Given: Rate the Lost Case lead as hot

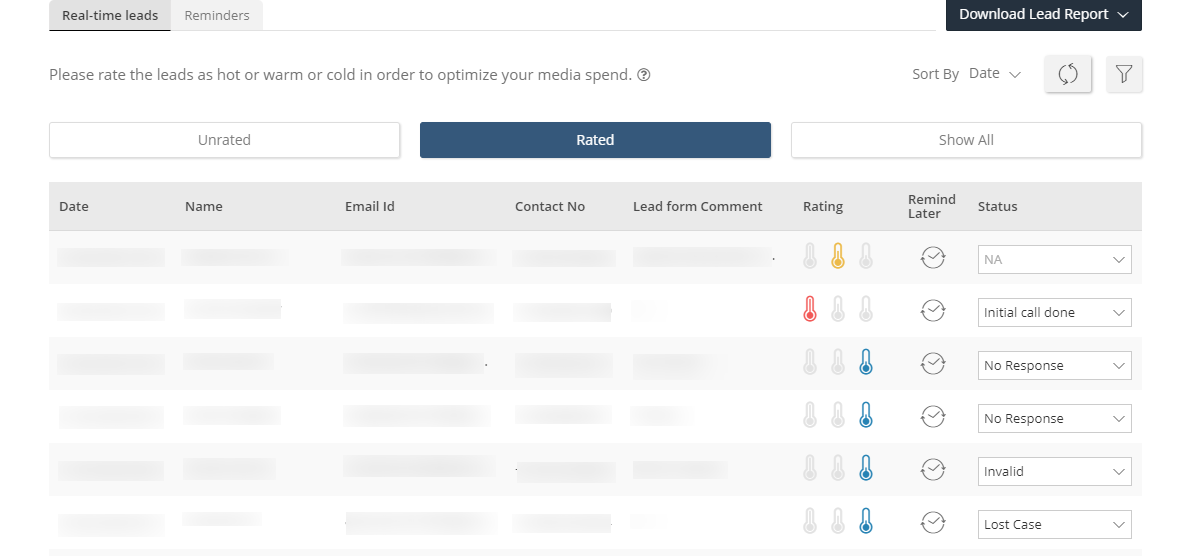Looking at the screenshot, I should coord(810,521).
